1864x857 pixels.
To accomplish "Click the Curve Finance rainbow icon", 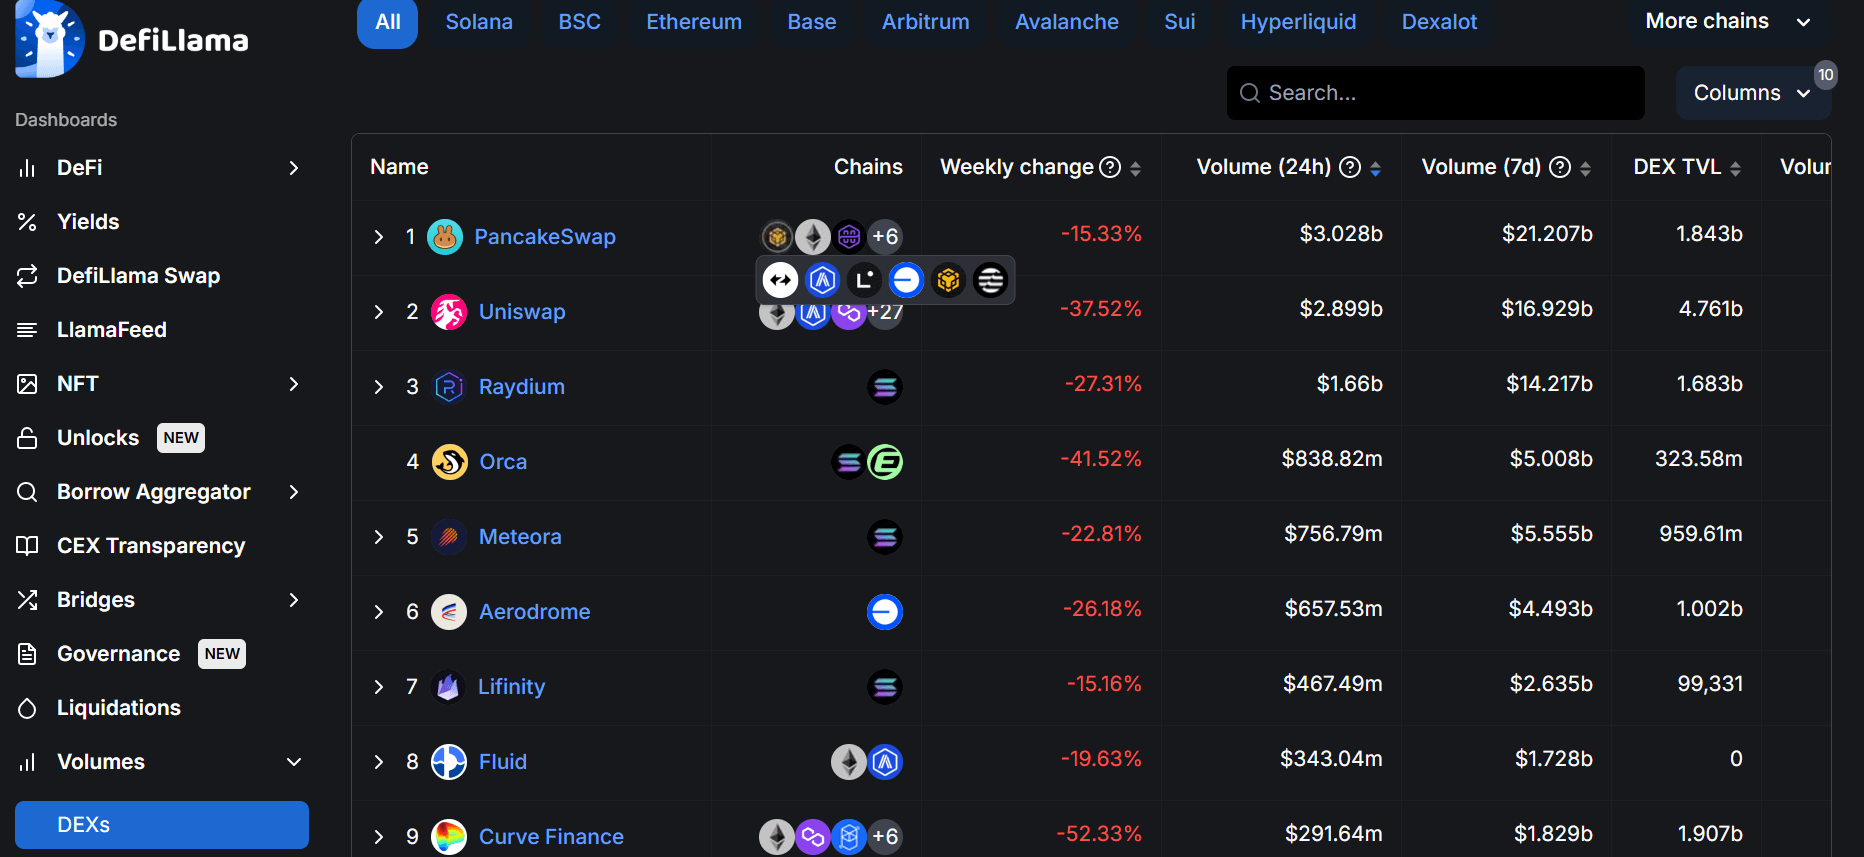I will 449,836.
